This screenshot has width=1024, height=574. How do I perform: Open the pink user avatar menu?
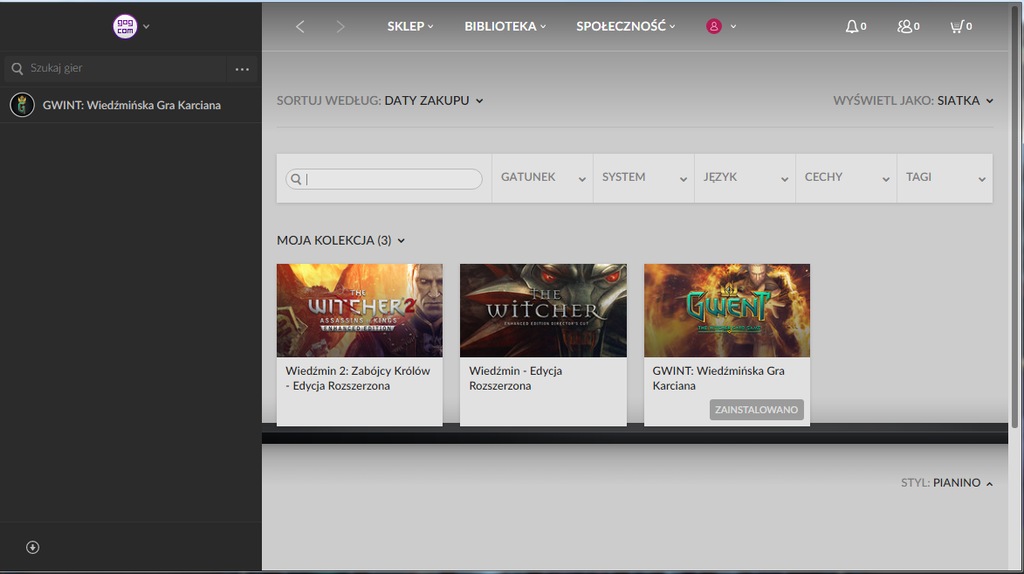point(714,27)
